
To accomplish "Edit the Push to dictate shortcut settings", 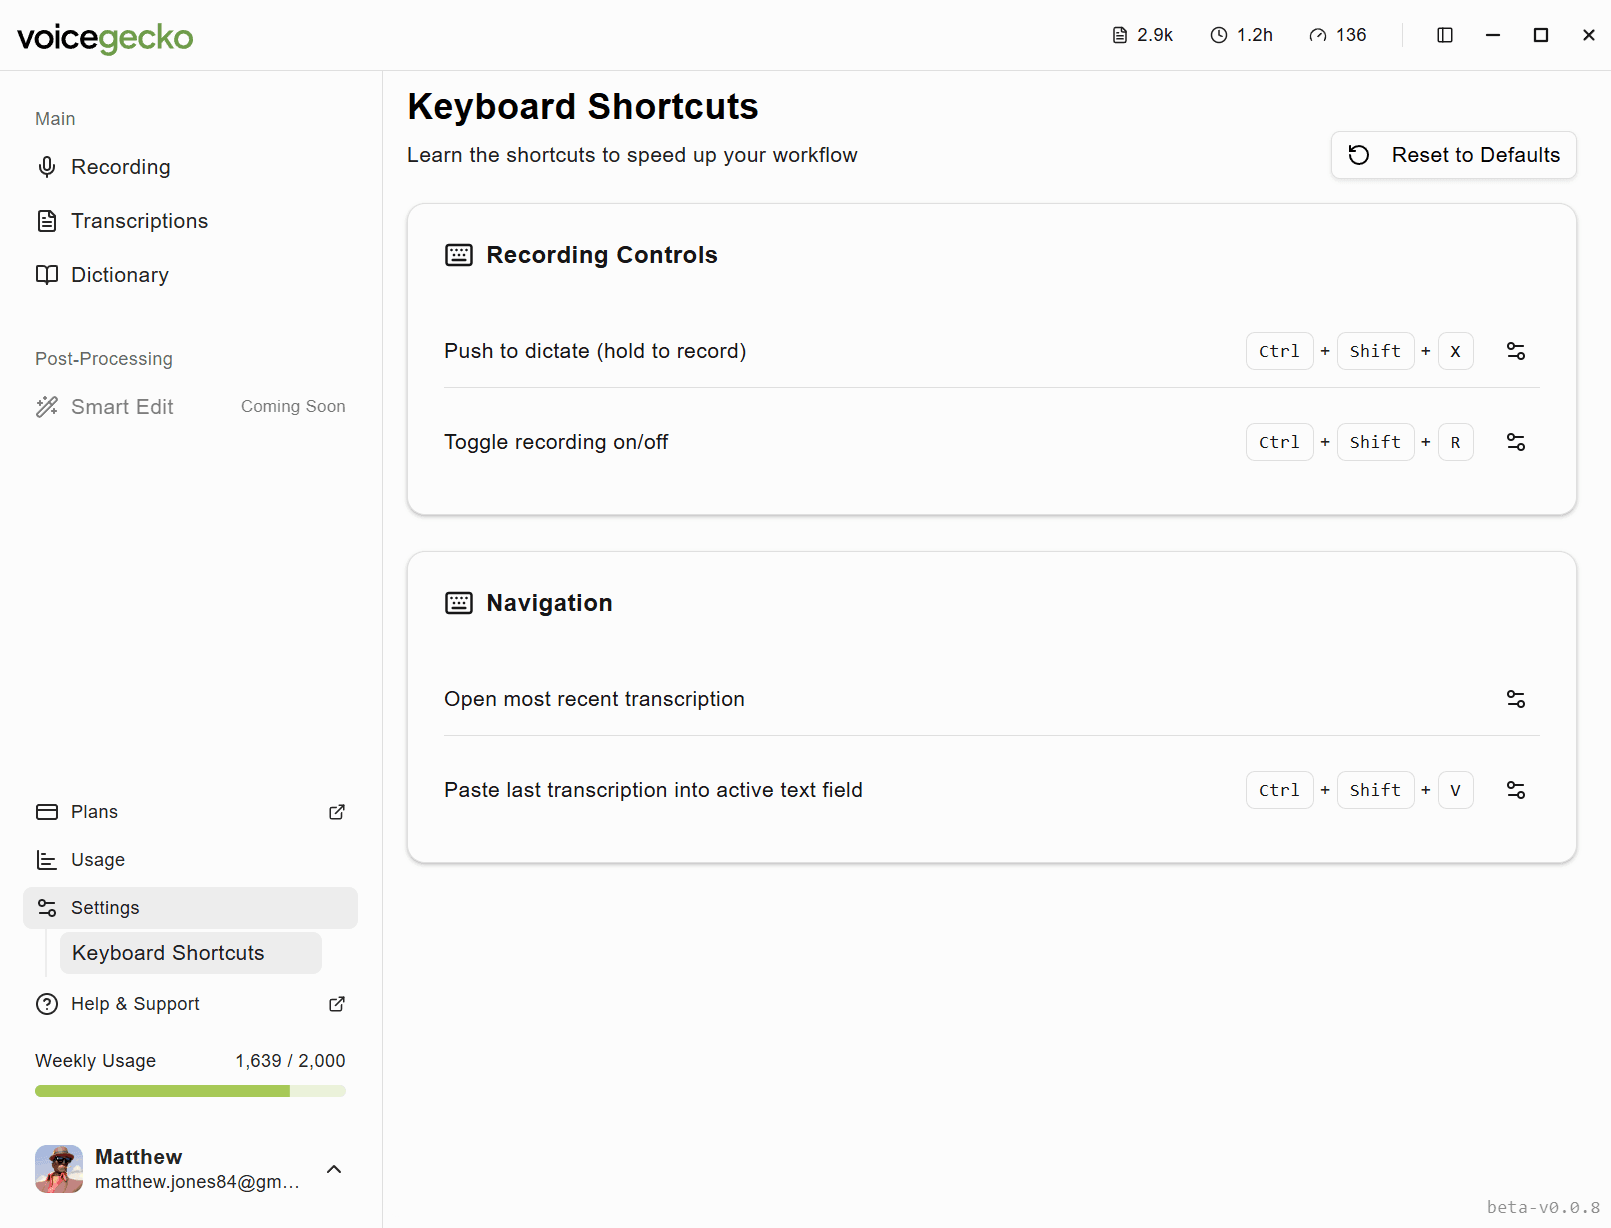I will (1516, 351).
